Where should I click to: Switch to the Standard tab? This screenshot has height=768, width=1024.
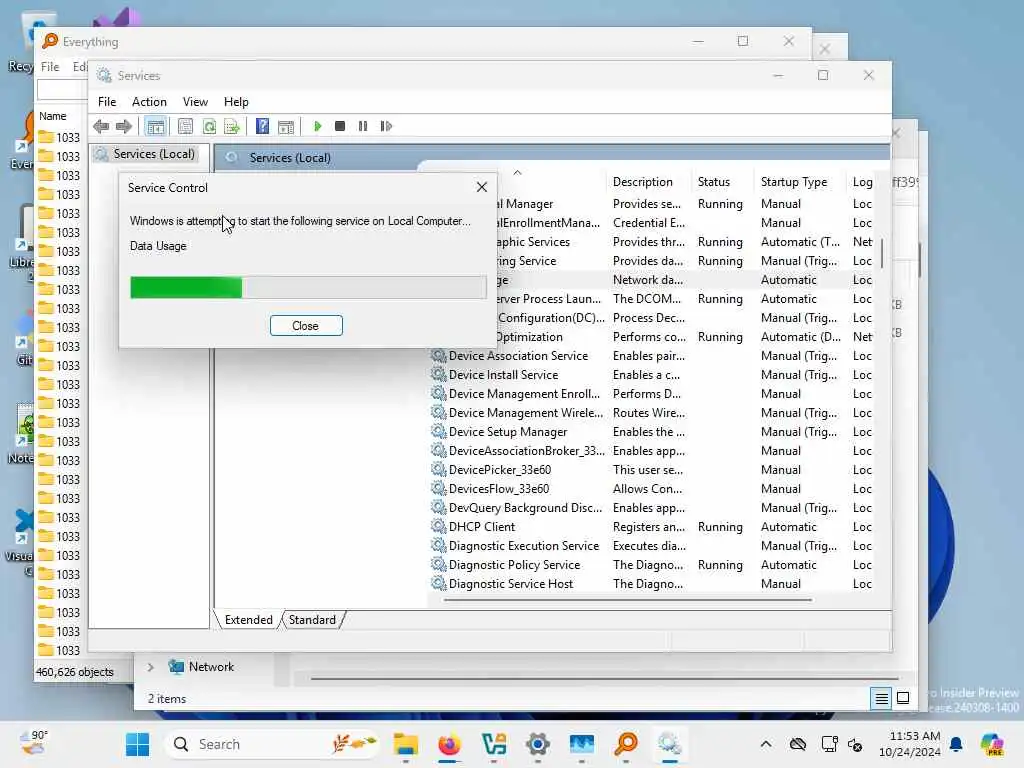(x=312, y=620)
